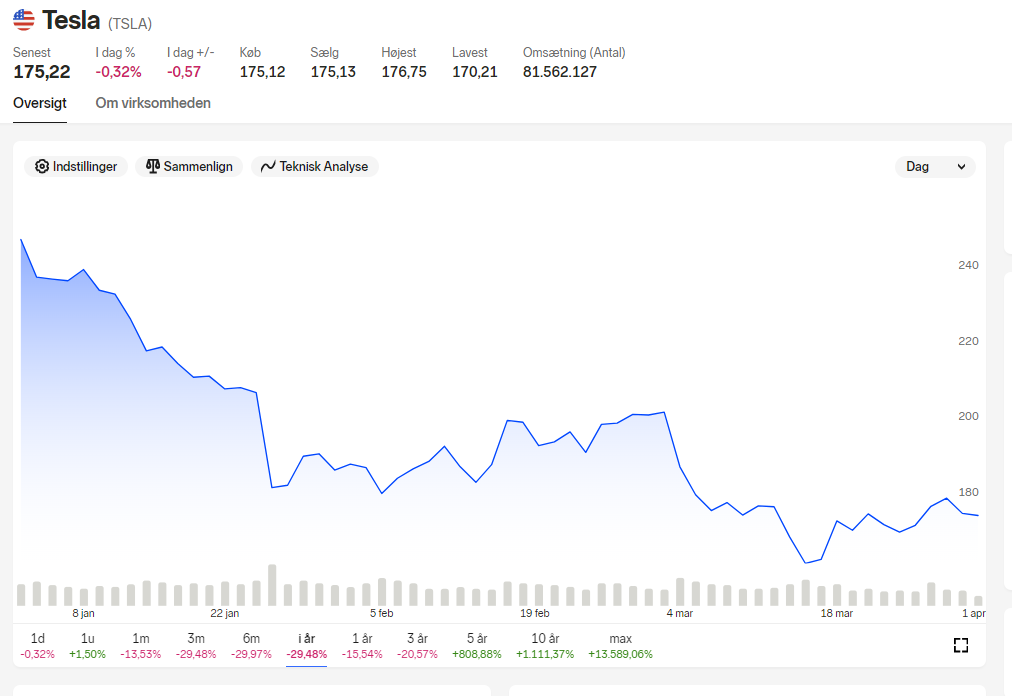The height and width of the screenshot is (696, 1012).
Task: Open Indstillinger gear settings
Action: 76,167
